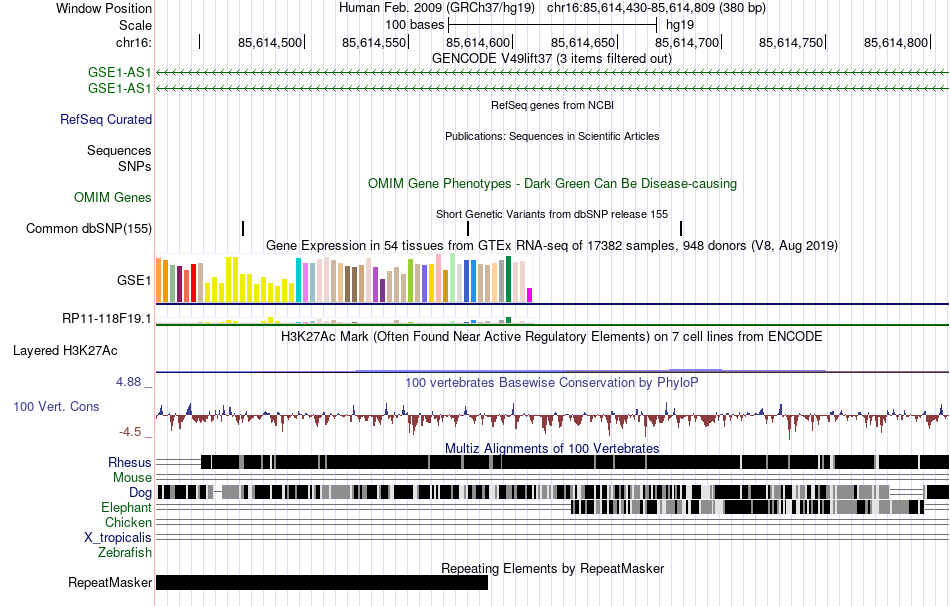The width and height of the screenshot is (950, 606).
Task: Open the RepeatMasker track label
Action: 110,582
